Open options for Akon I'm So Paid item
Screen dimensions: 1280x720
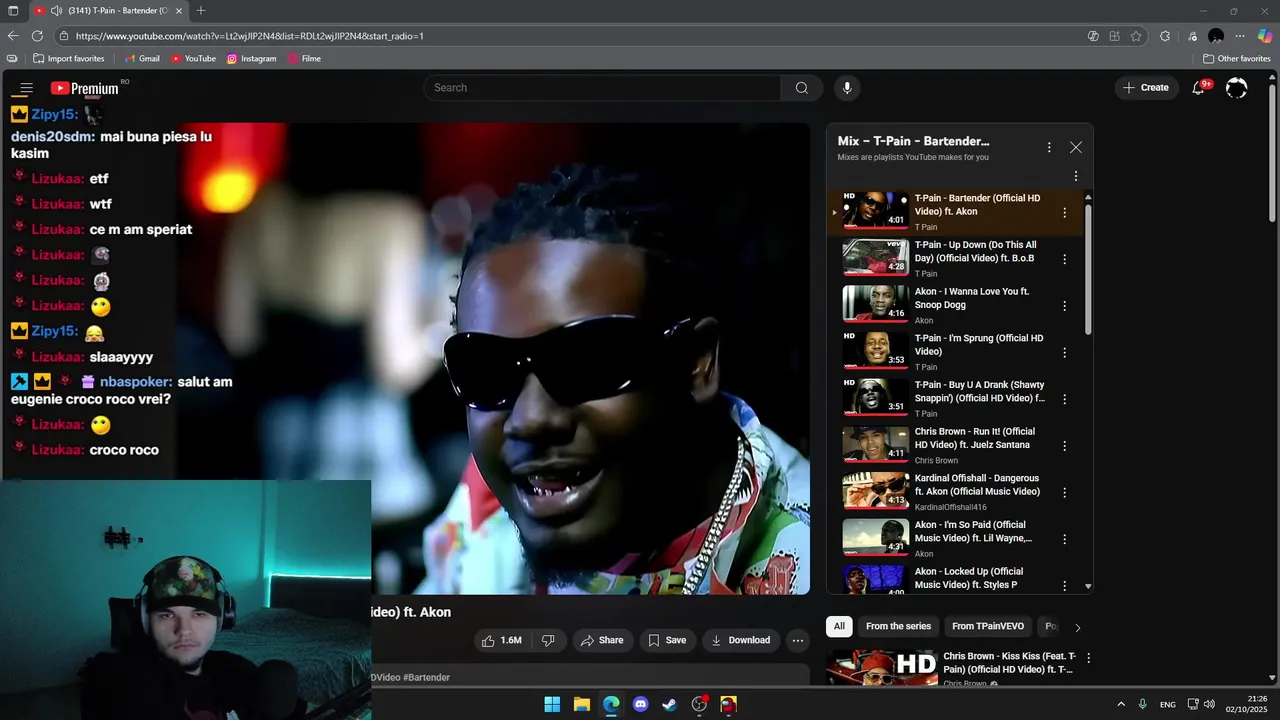pyautogui.click(x=1064, y=539)
